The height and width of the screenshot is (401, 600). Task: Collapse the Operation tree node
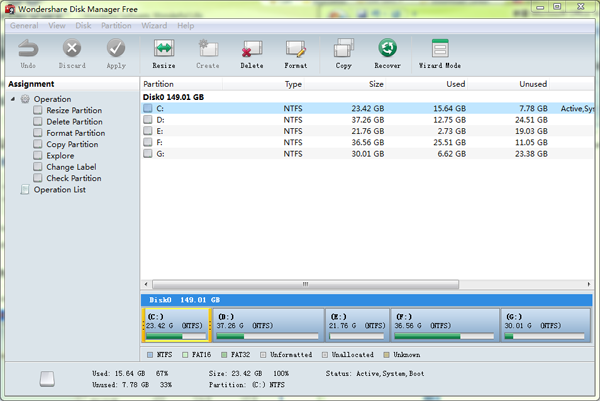click(x=13, y=99)
